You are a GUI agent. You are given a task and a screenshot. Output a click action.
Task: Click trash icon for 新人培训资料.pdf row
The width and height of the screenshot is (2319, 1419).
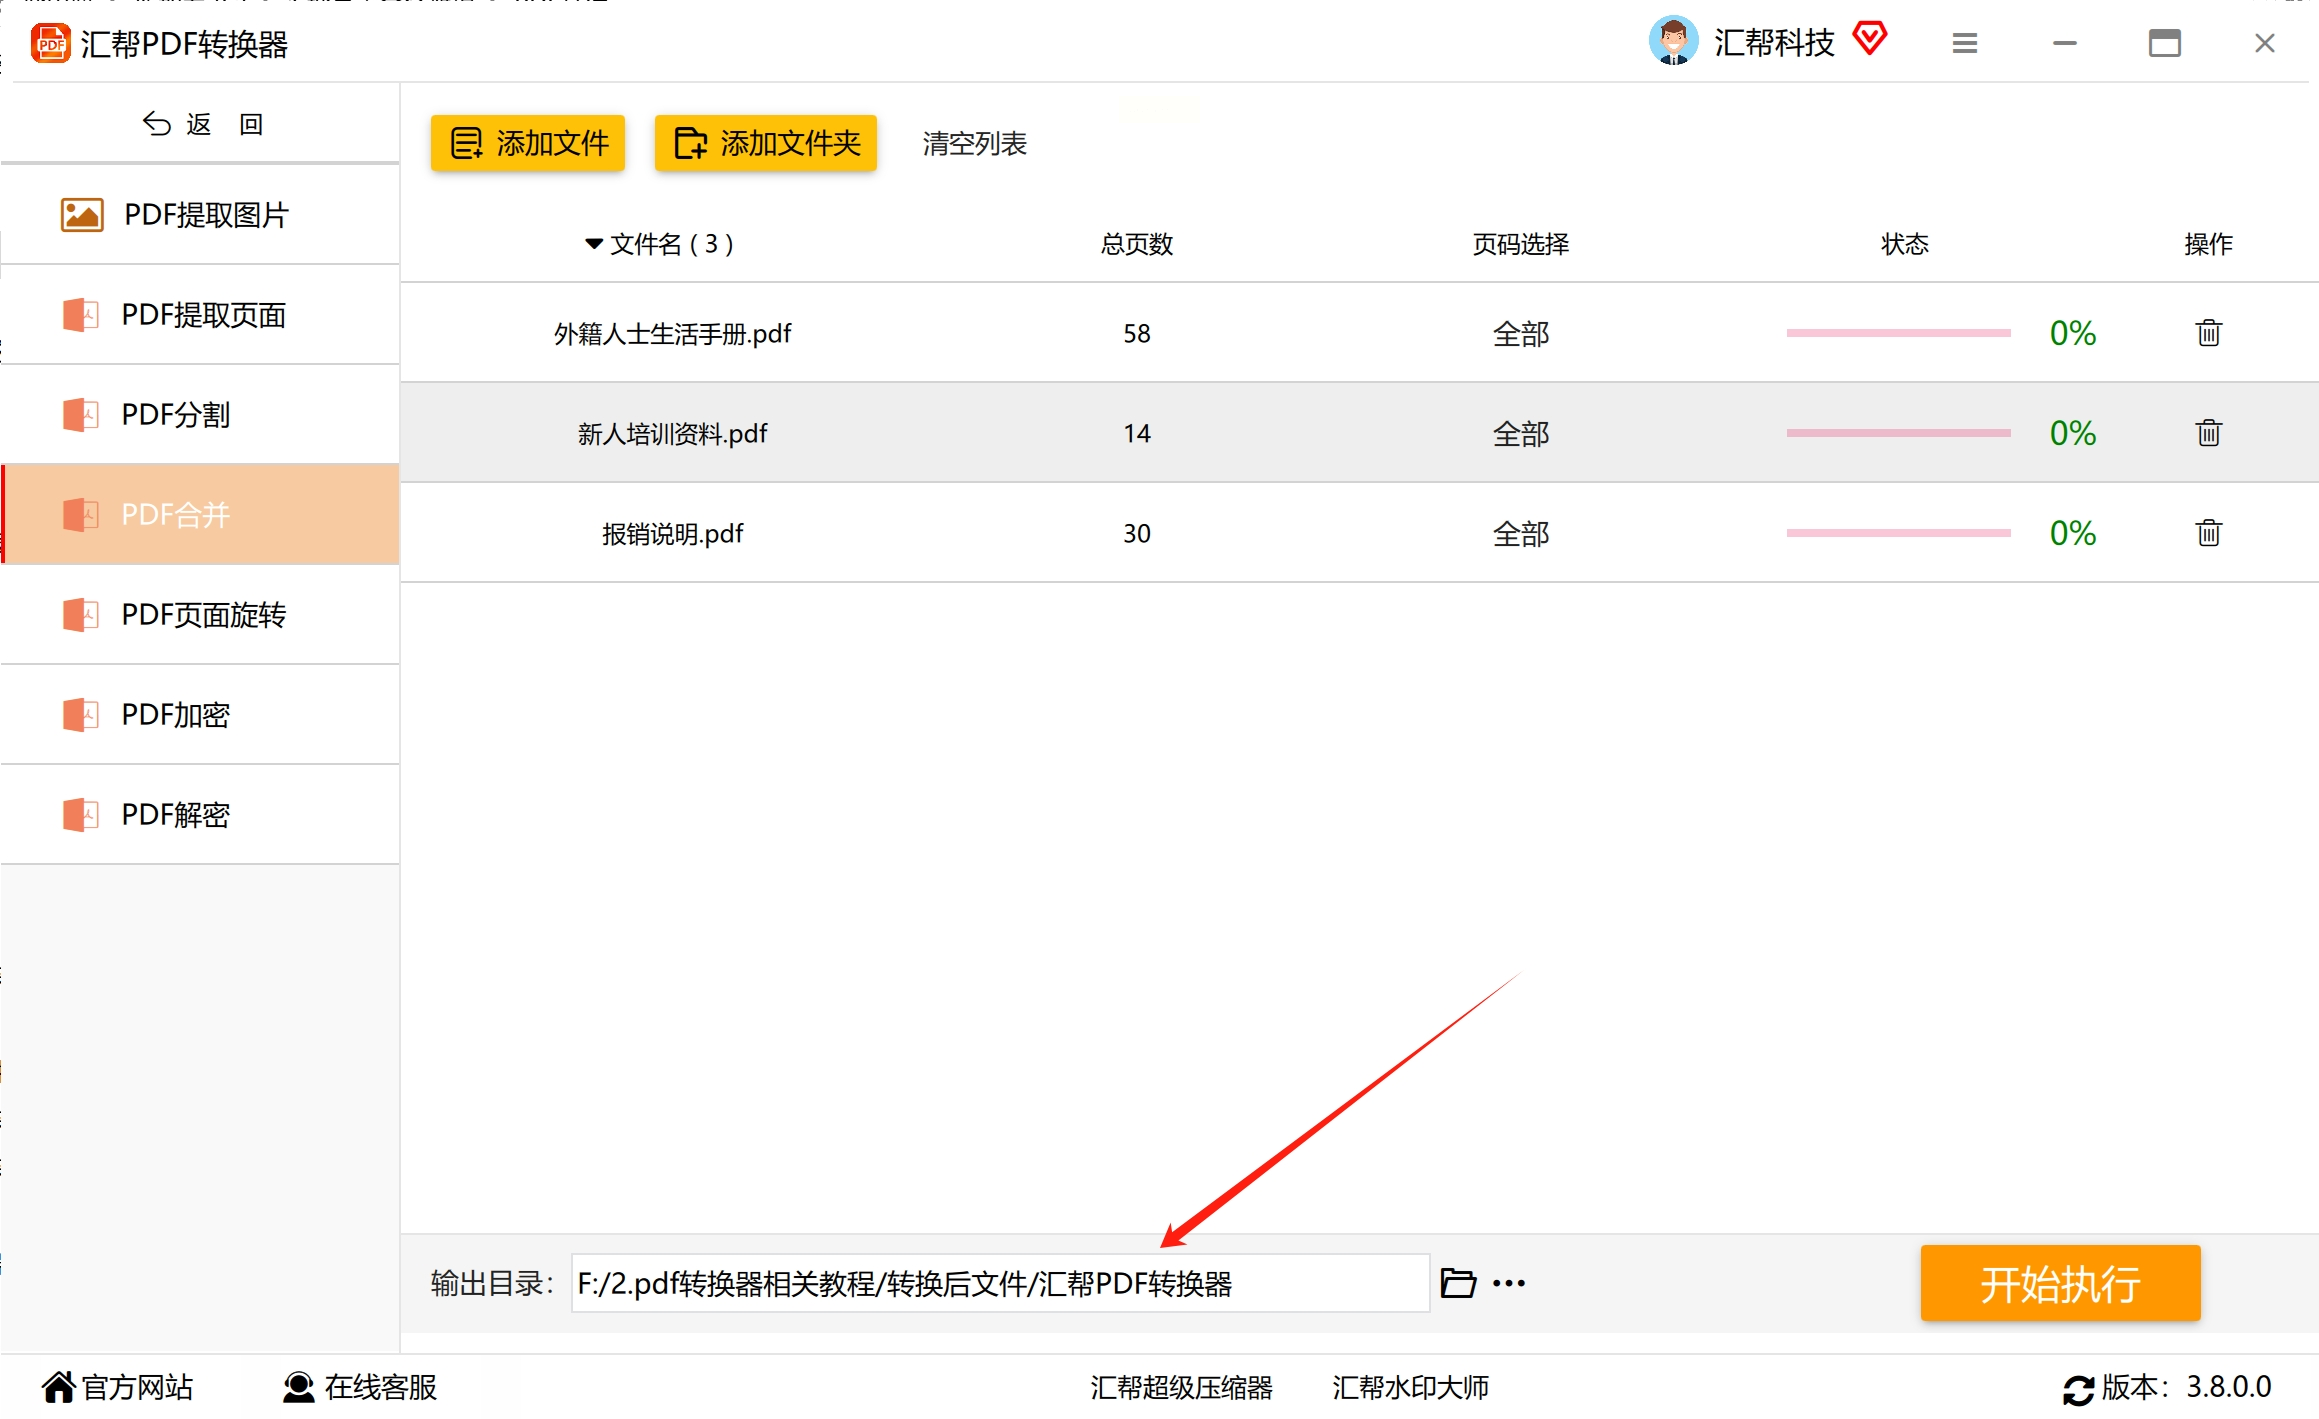point(2208,433)
